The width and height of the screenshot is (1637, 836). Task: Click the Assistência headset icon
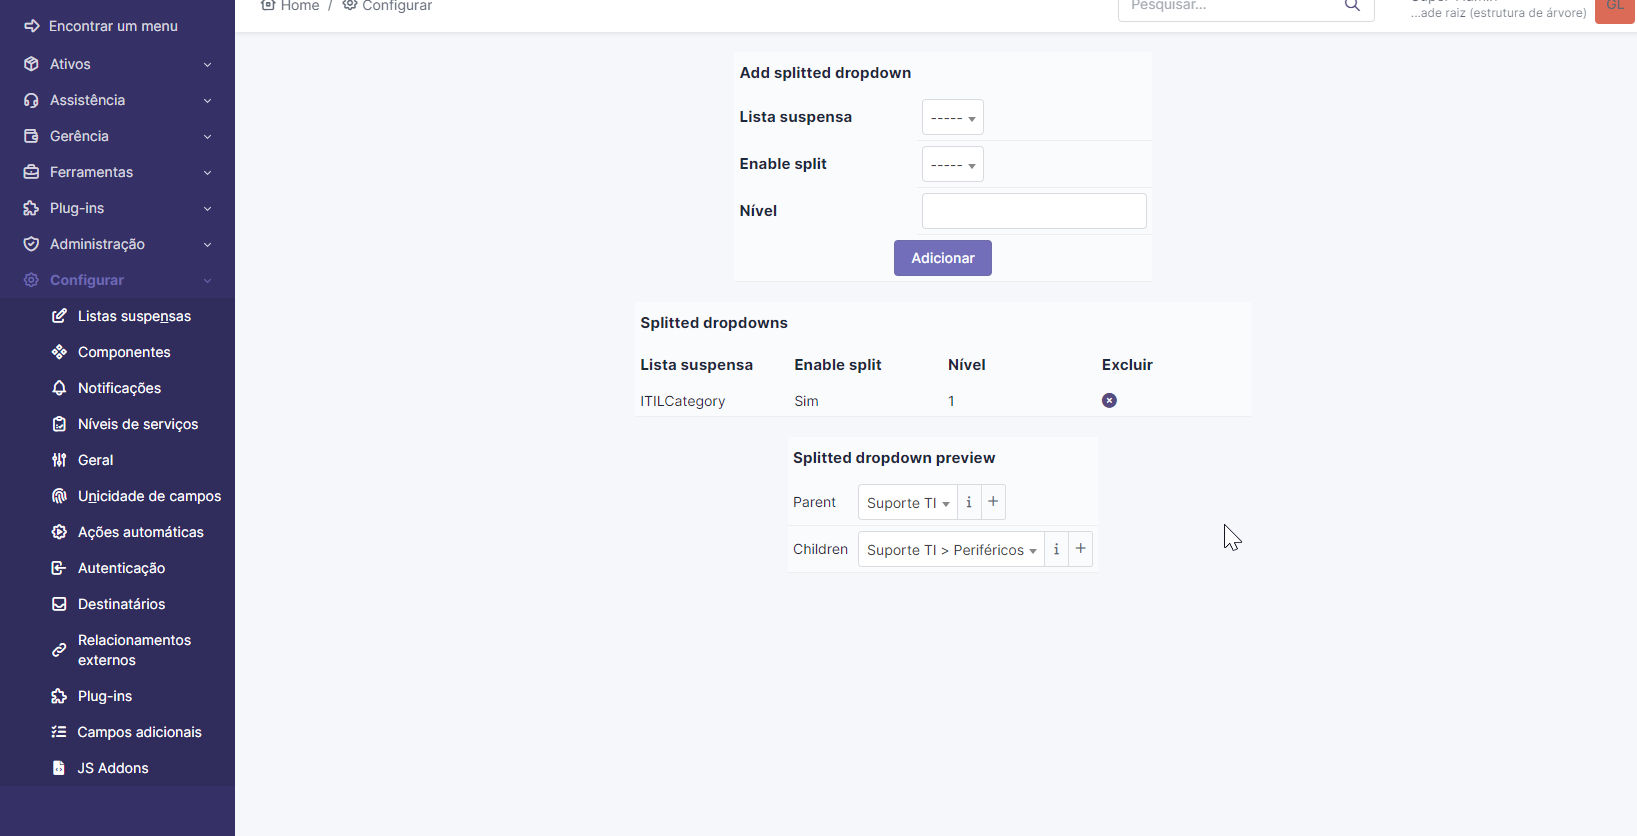point(31,100)
